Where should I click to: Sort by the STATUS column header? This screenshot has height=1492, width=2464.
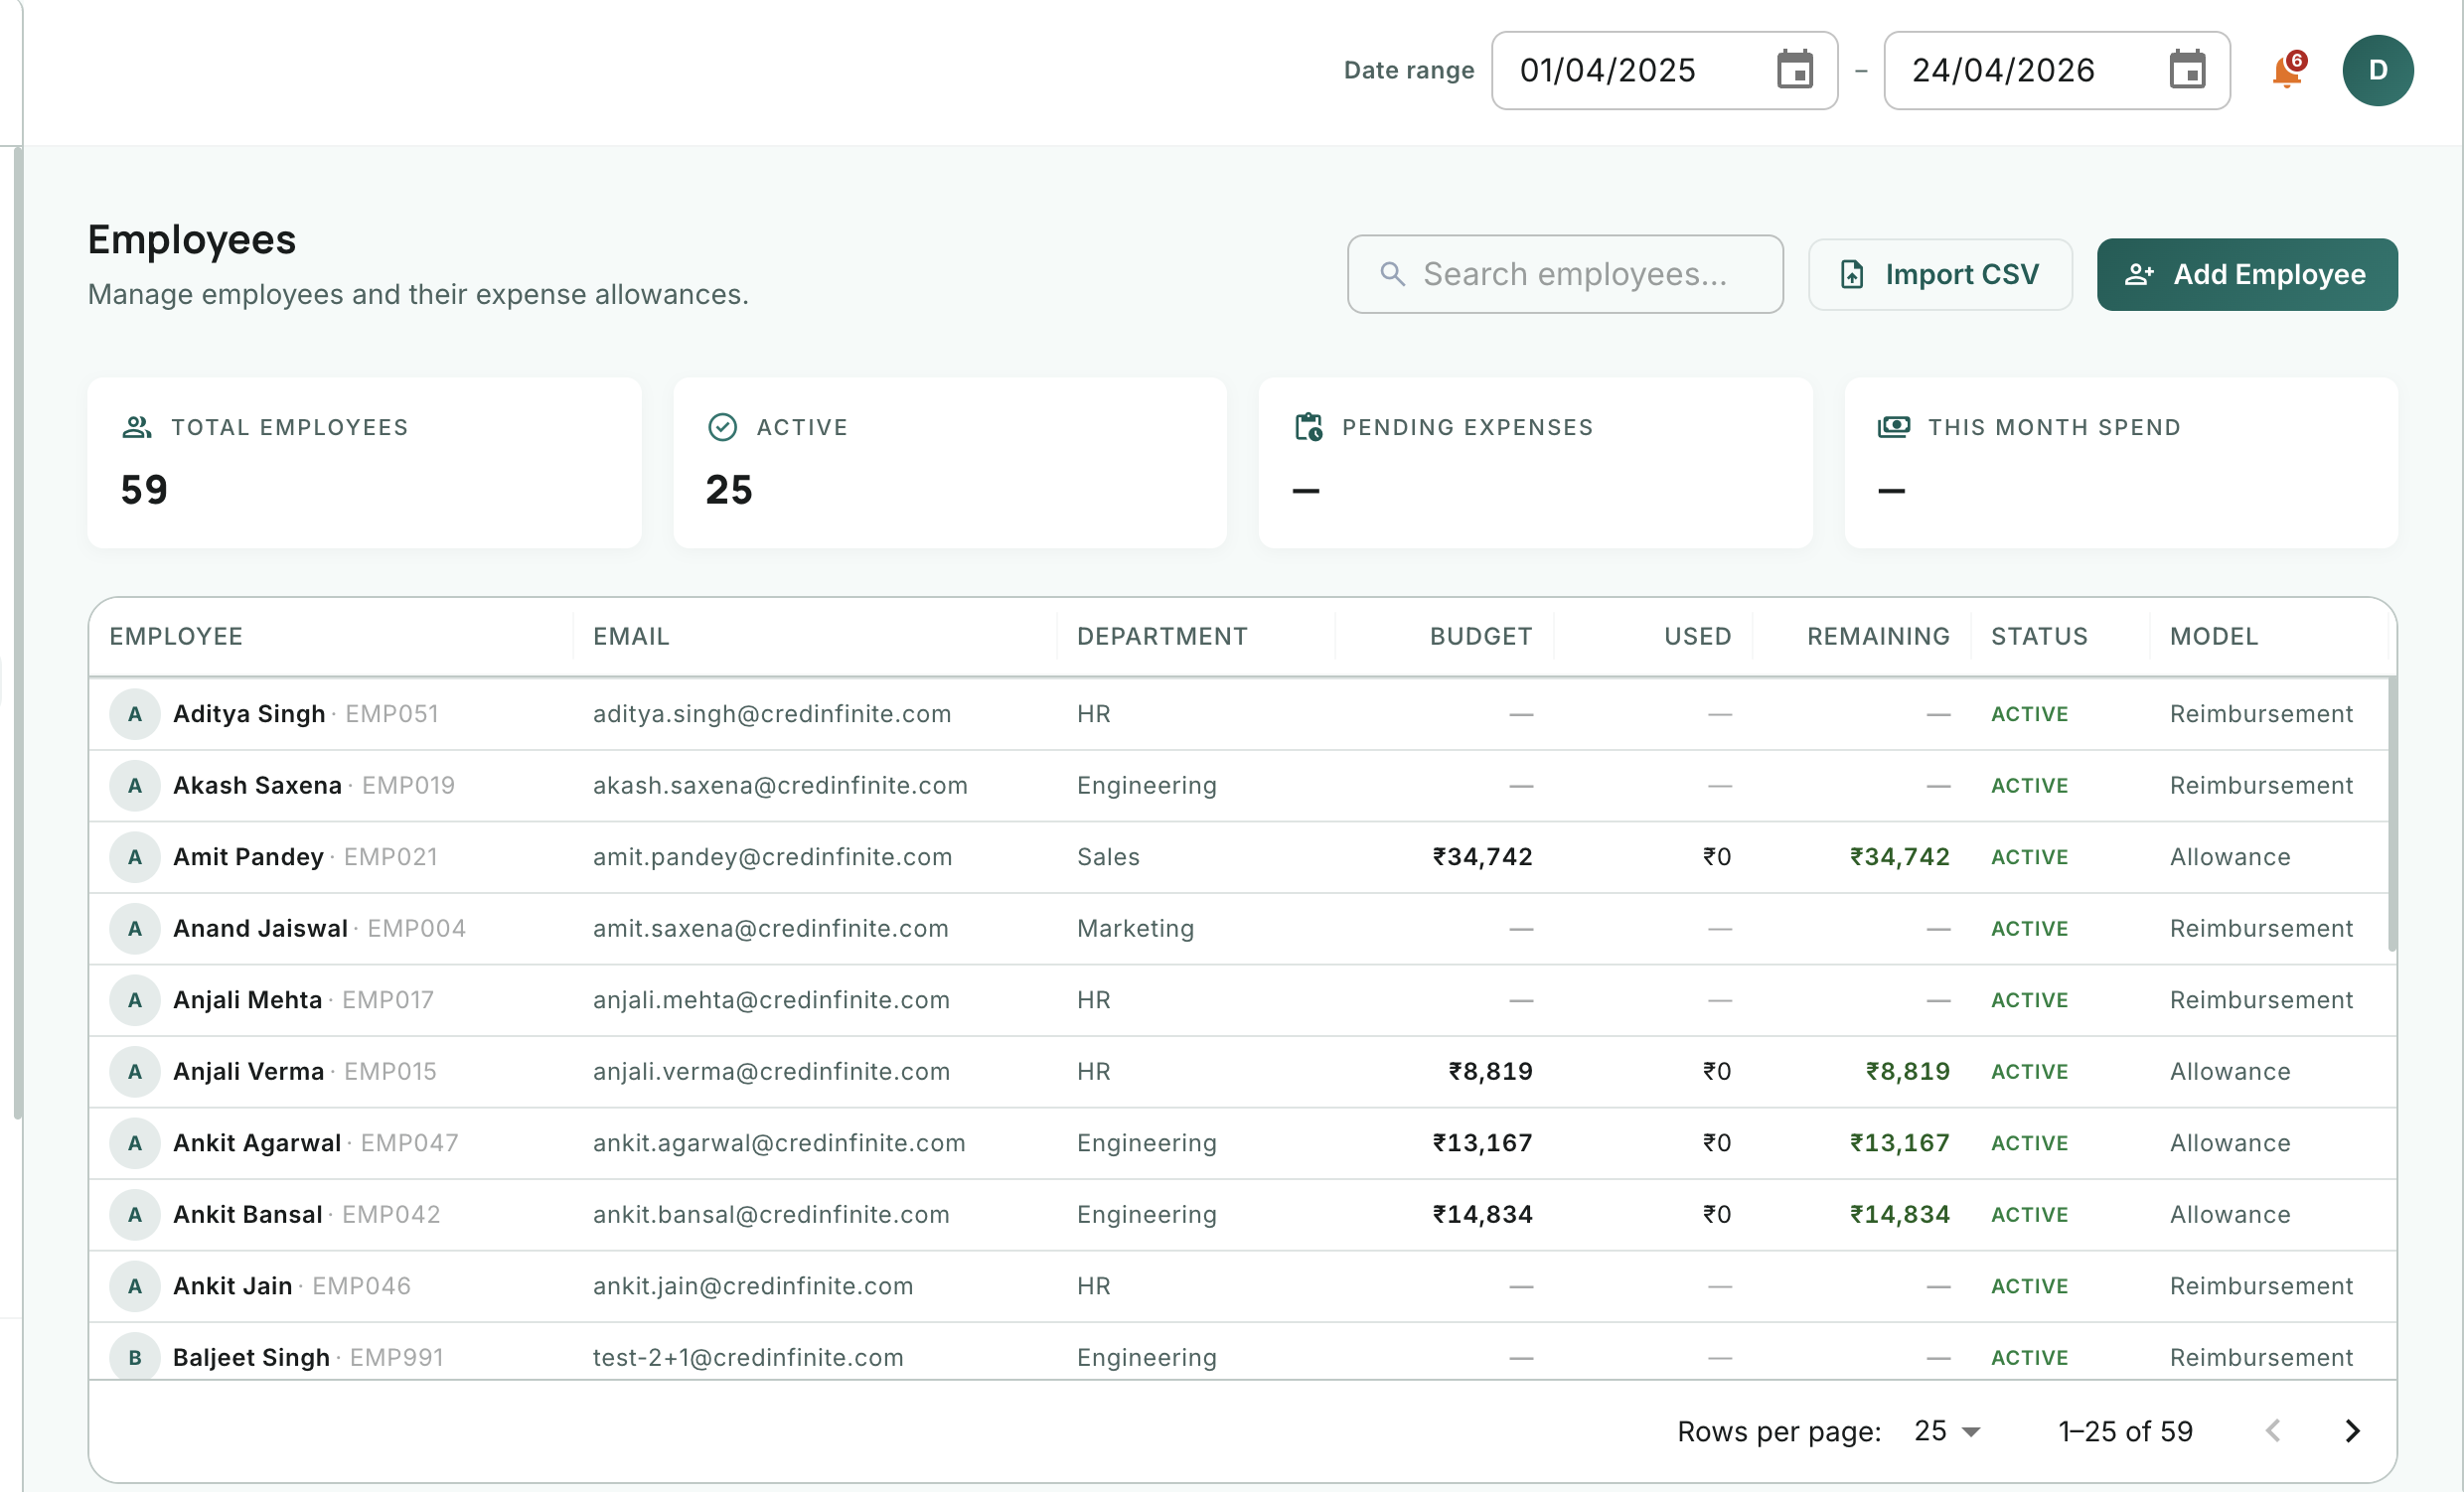pos(2039,636)
